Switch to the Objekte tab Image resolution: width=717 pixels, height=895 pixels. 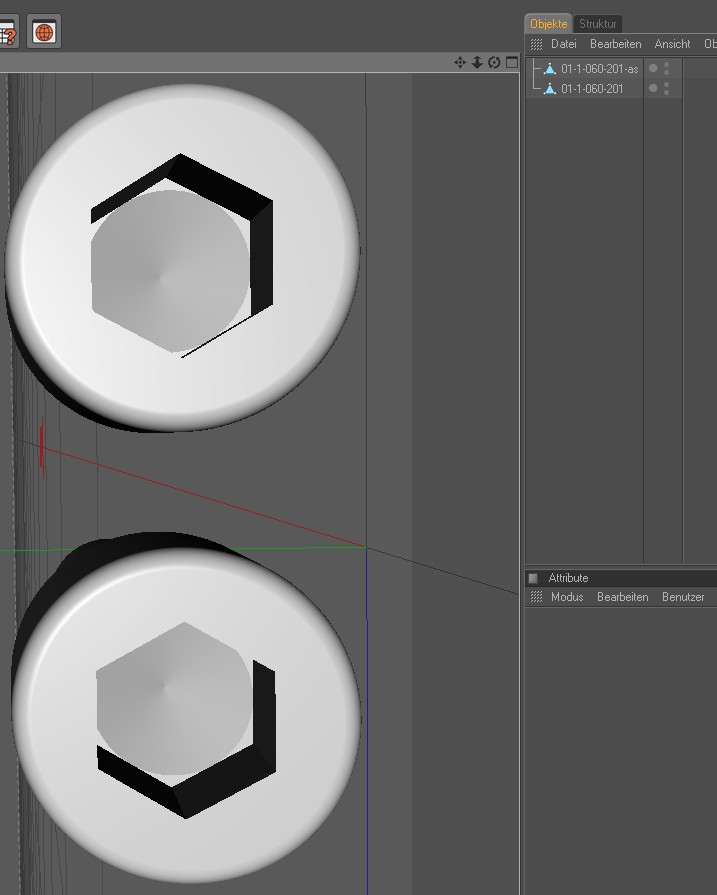(x=549, y=24)
